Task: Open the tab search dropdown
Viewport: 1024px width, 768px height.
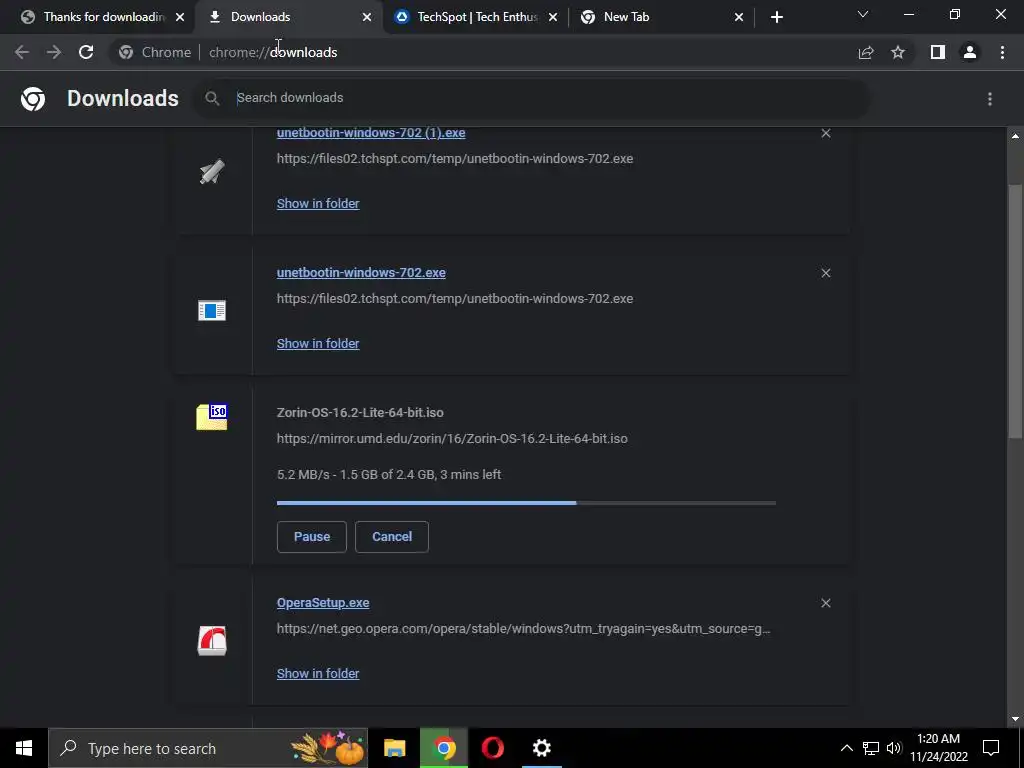Action: 863,14
